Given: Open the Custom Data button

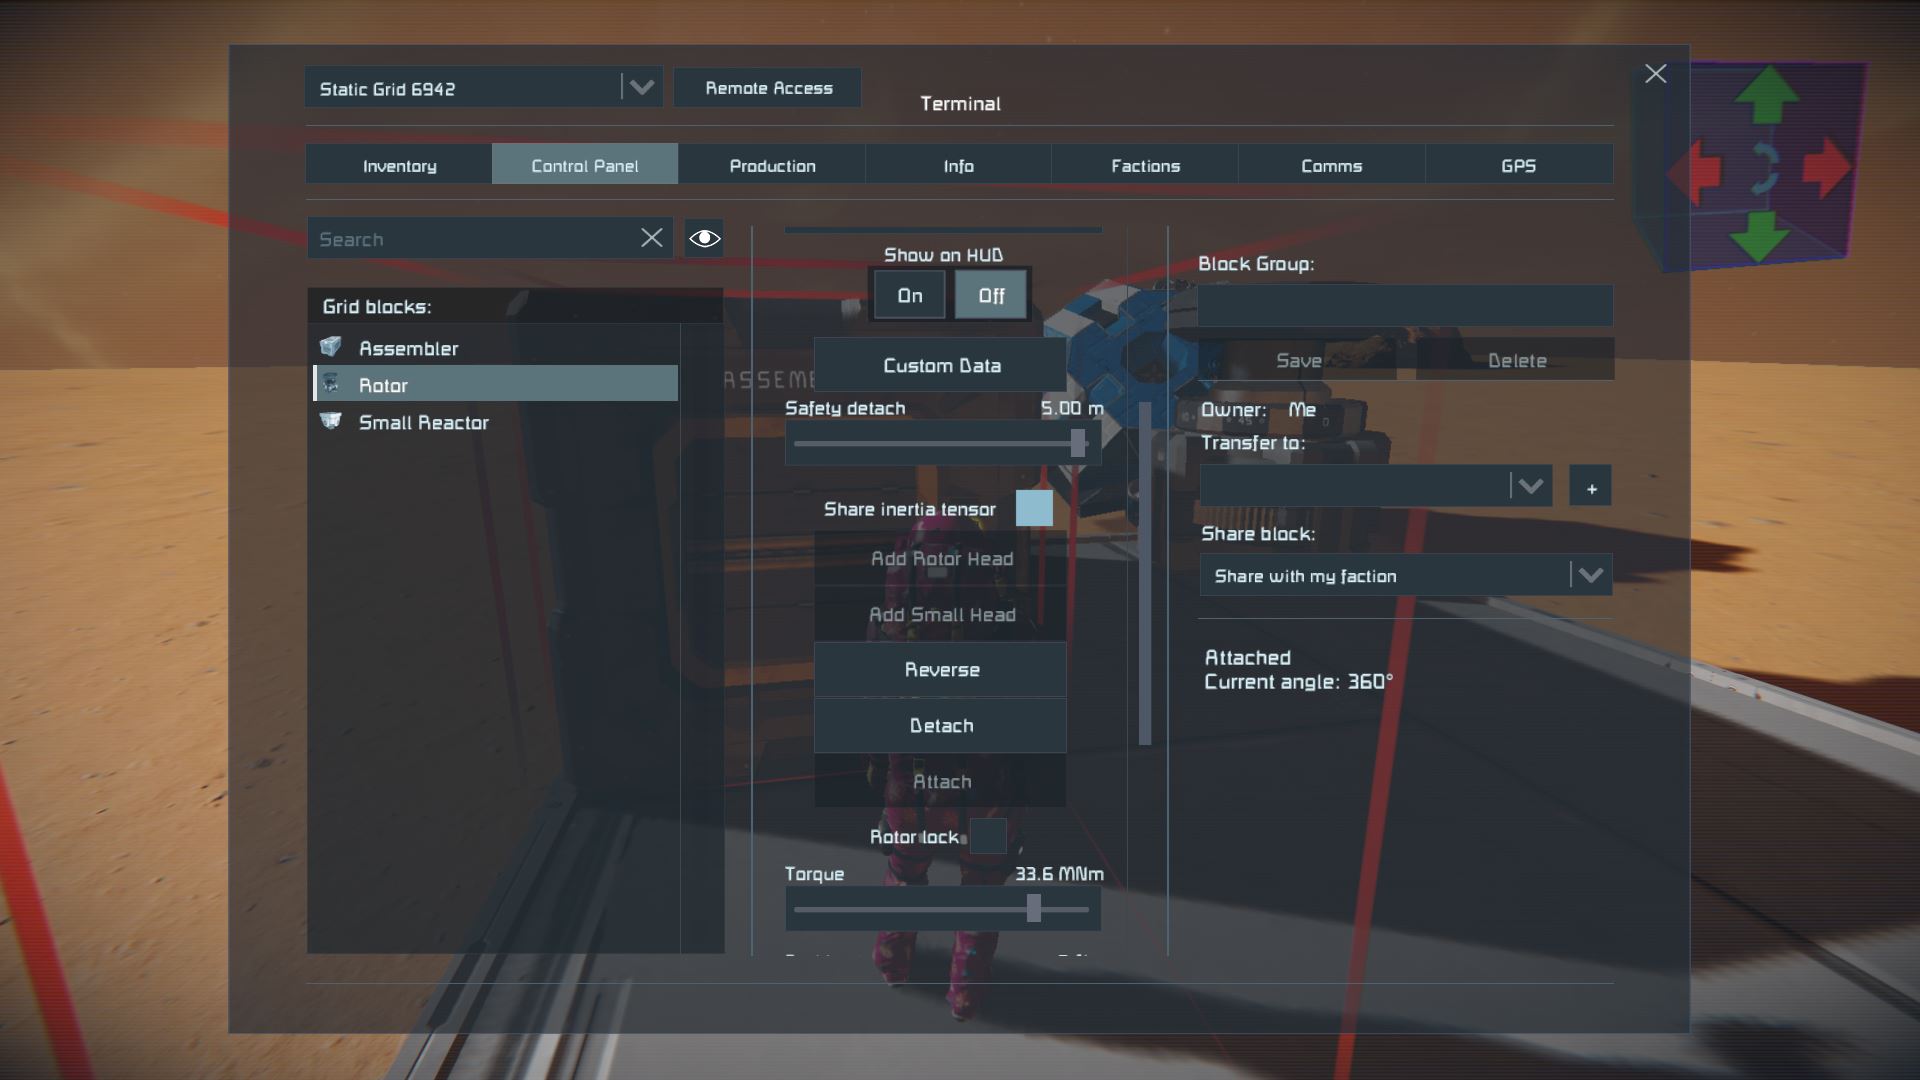Looking at the screenshot, I should point(940,365).
